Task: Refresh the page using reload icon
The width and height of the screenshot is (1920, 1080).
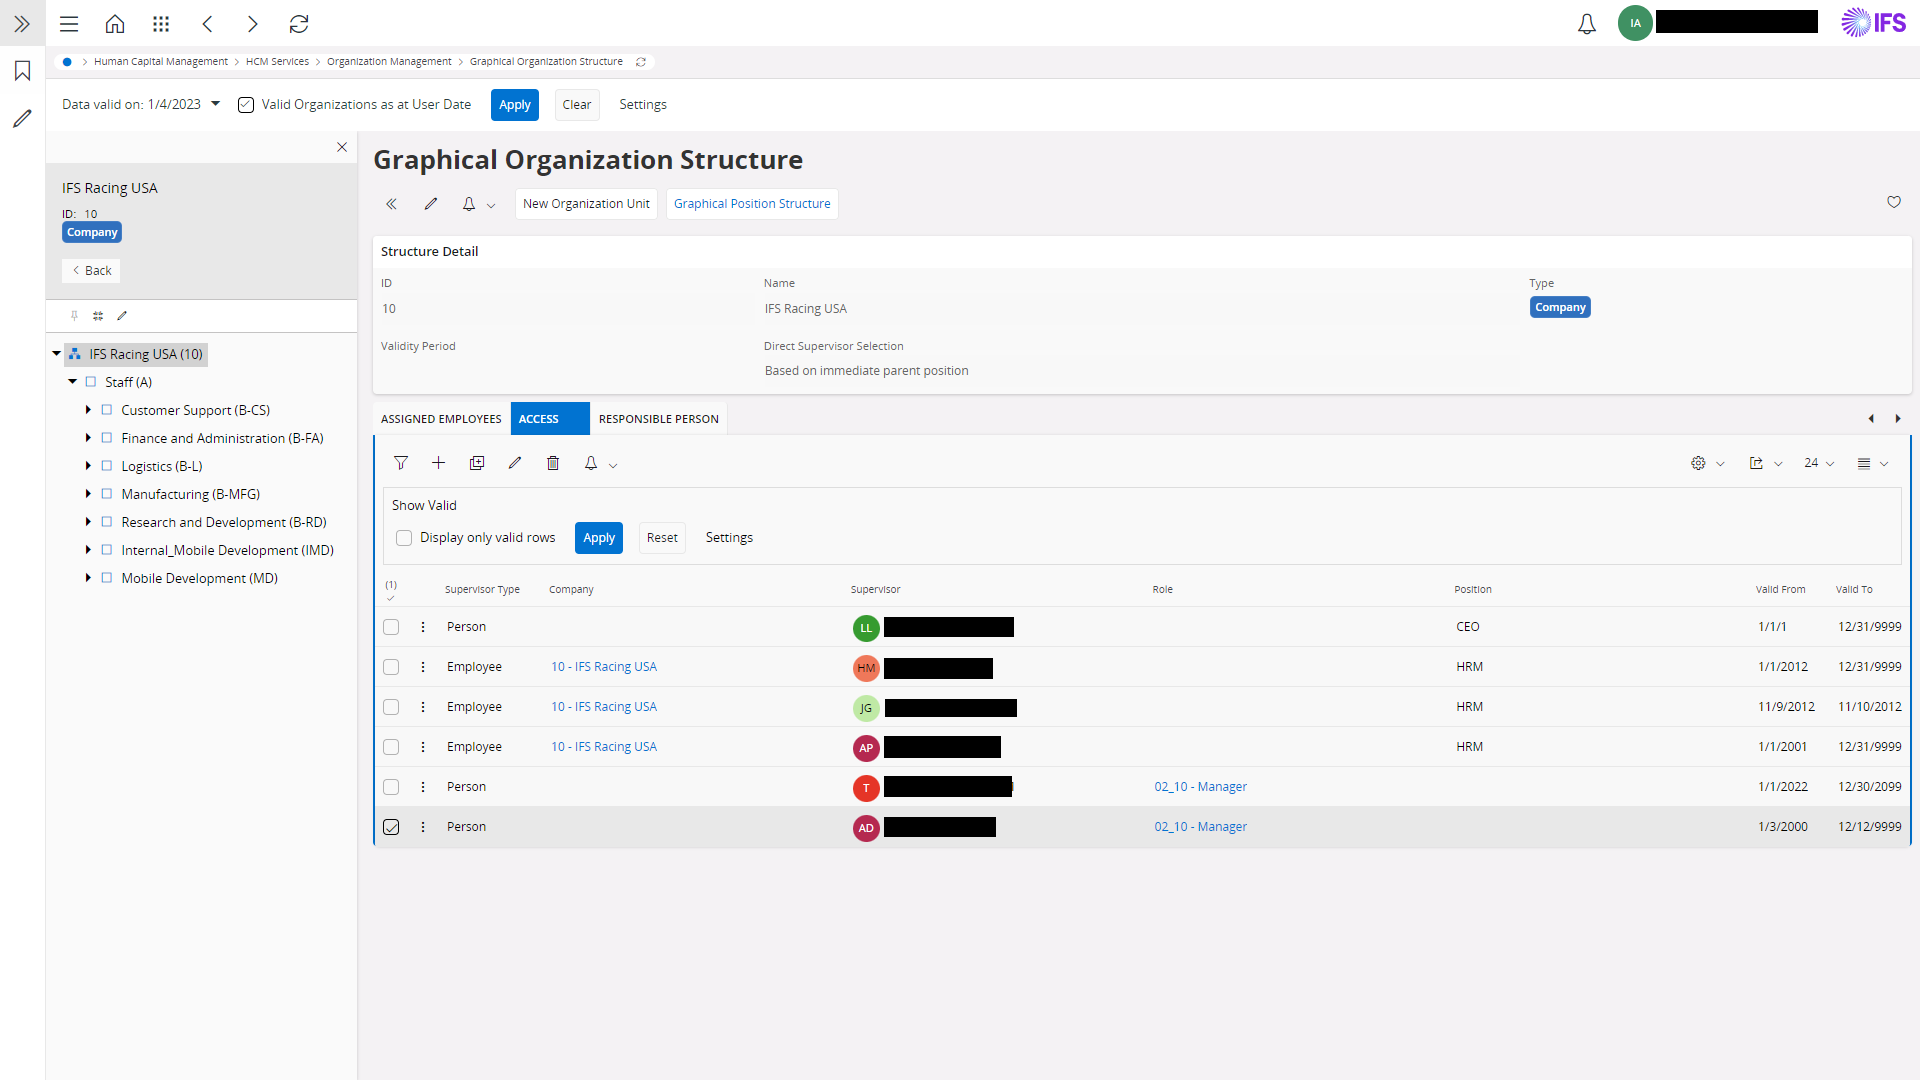Action: click(x=299, y=23)
